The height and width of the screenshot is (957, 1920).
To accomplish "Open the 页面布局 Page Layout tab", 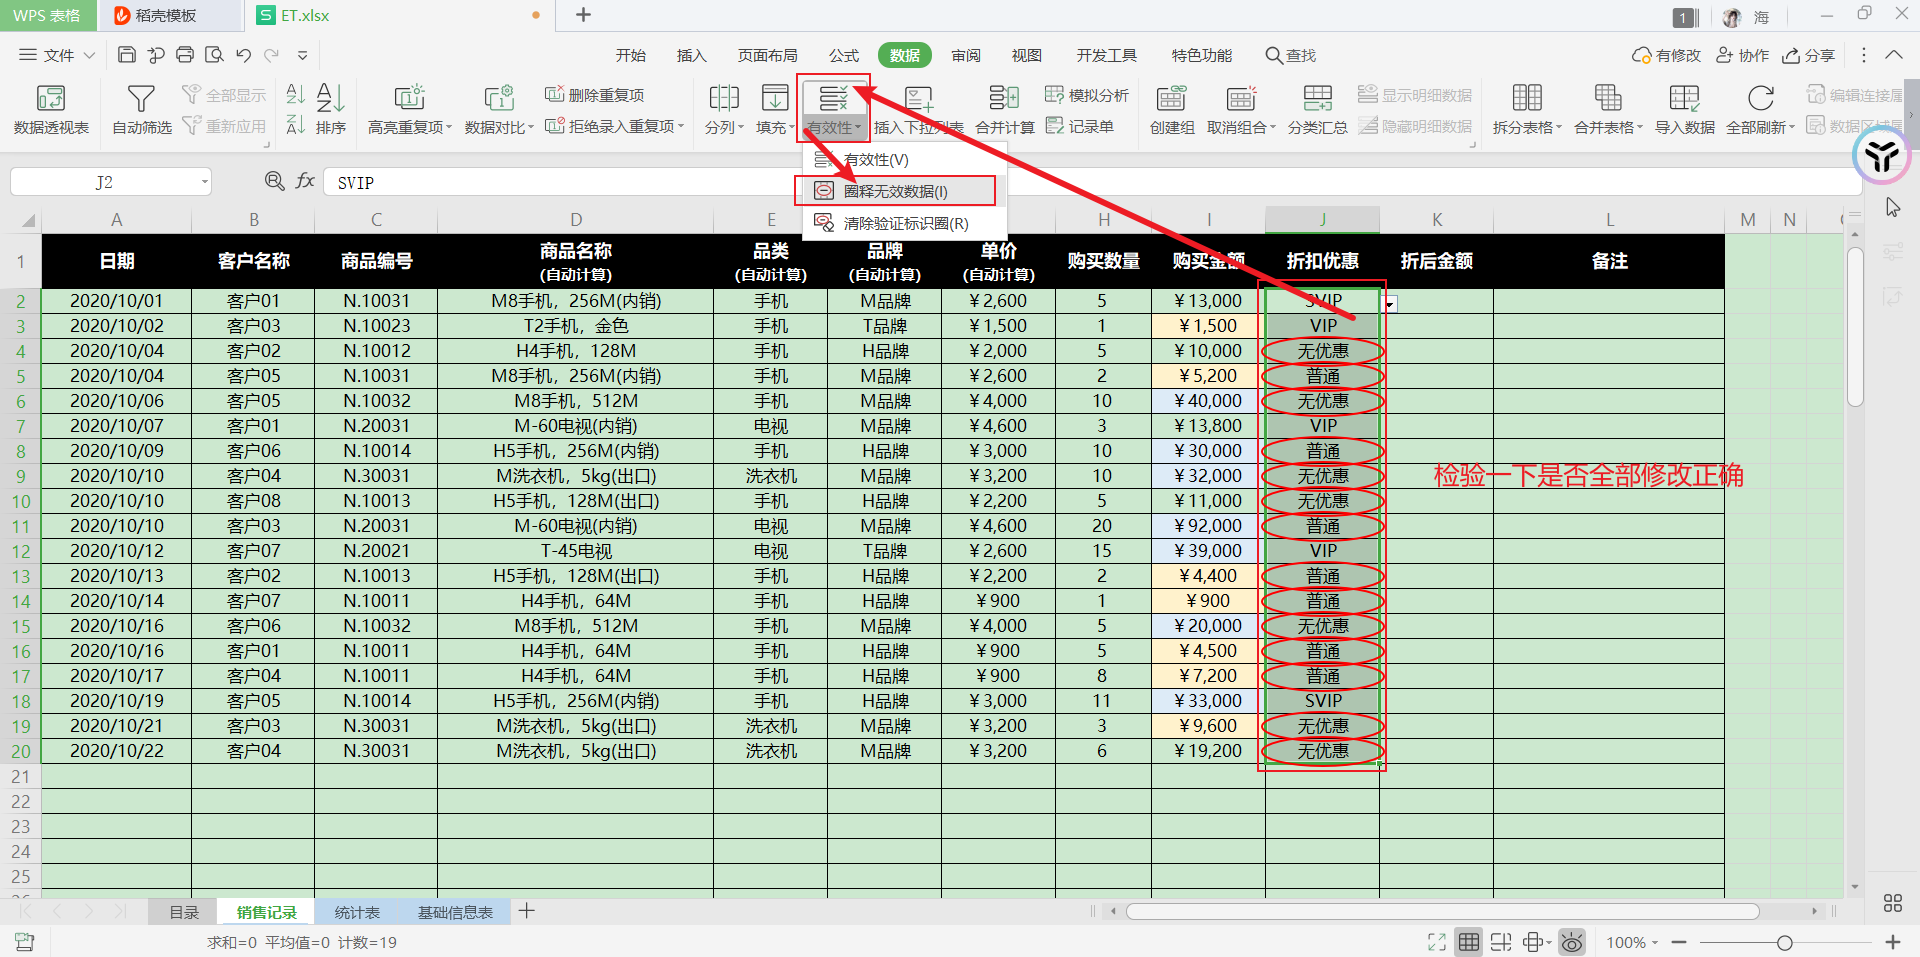I will point(767,55).
